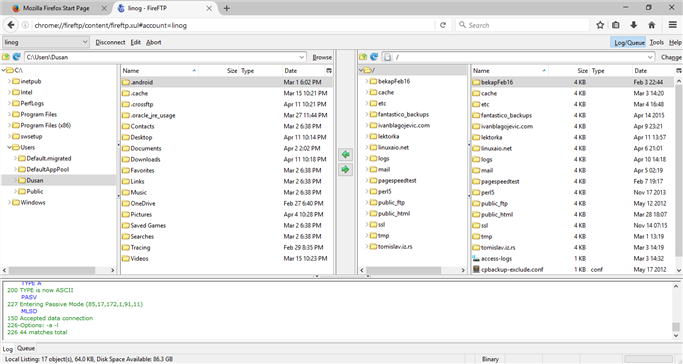This screenshot has width=683, height=364.
Task: Expand remote public_html tree node
Action: tap(367, 213)
